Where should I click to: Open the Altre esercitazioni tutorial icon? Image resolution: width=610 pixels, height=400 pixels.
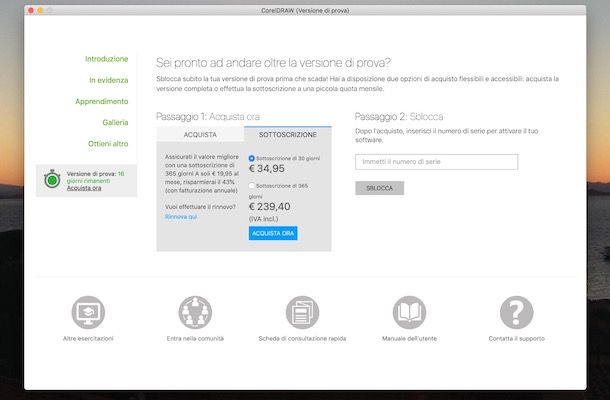pos(88,312)
